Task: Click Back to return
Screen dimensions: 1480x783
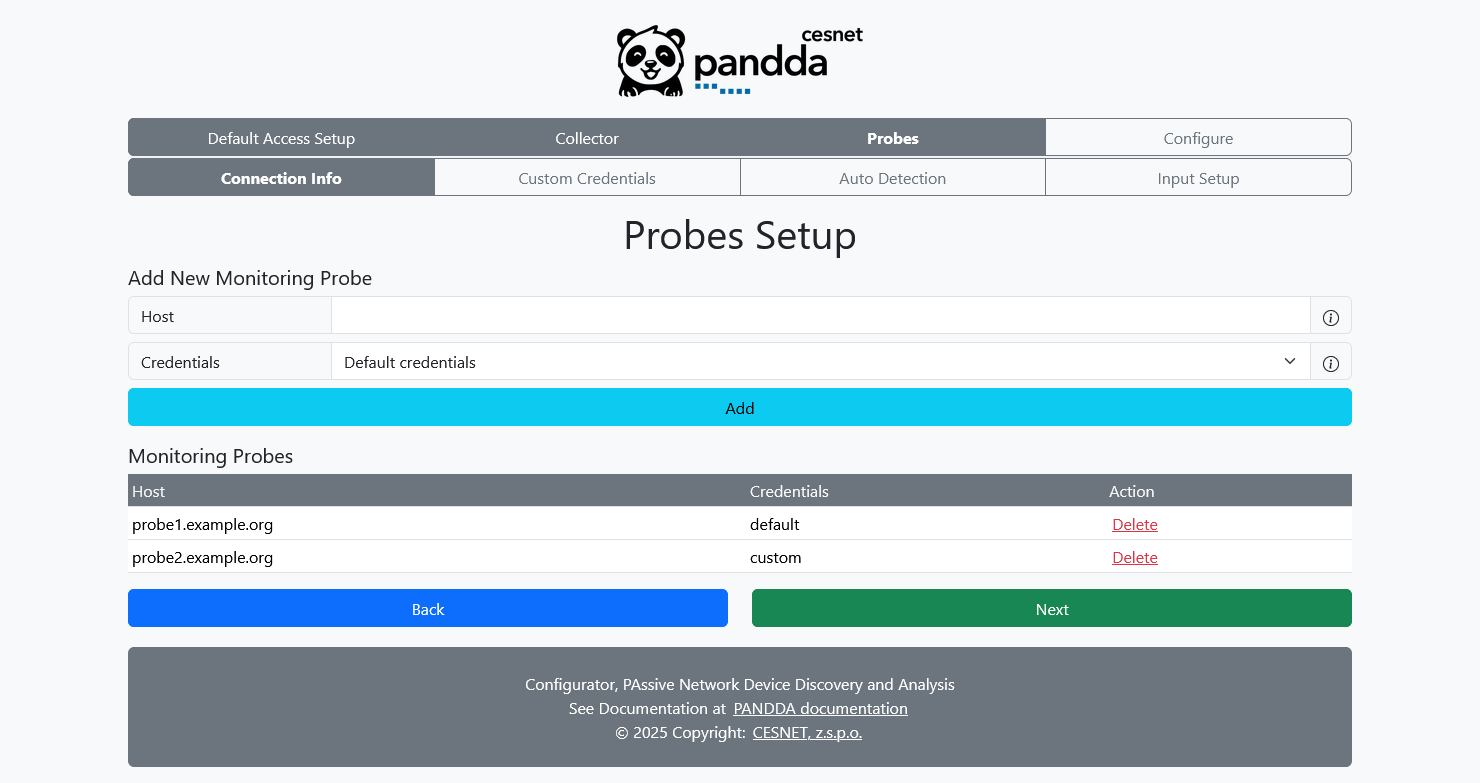Action: click(x=428, y=608)
